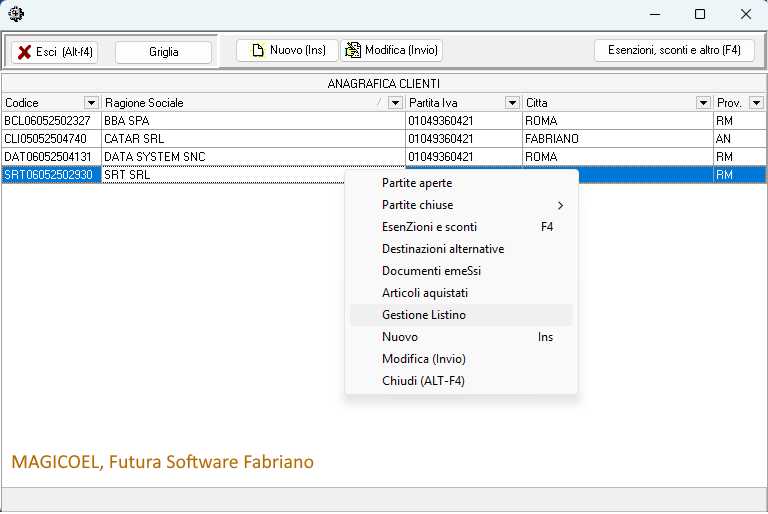
Task: Minimize the window
Action: (x=655, y=14)
